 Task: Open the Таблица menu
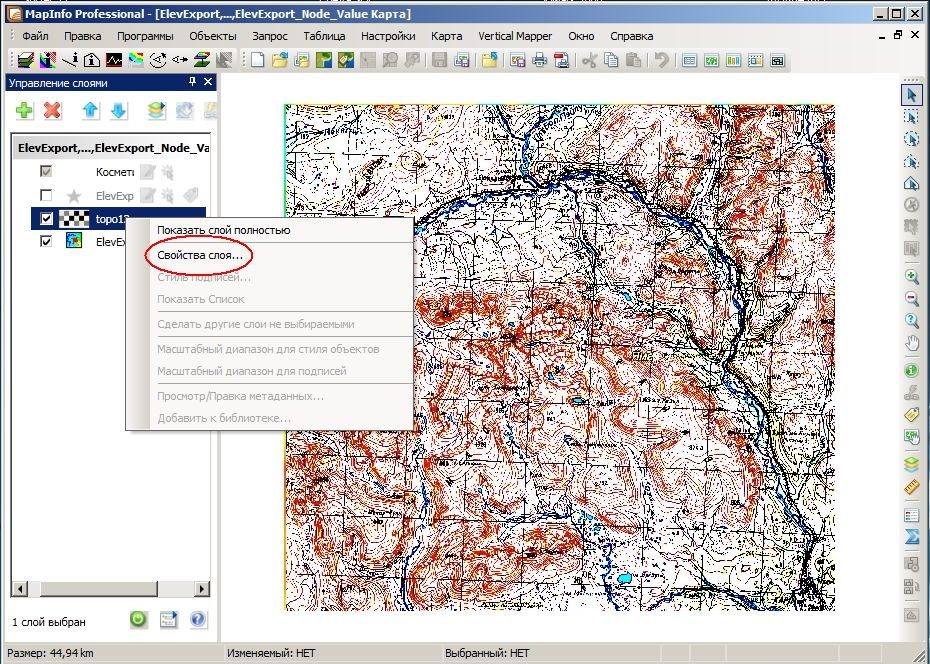324,36
